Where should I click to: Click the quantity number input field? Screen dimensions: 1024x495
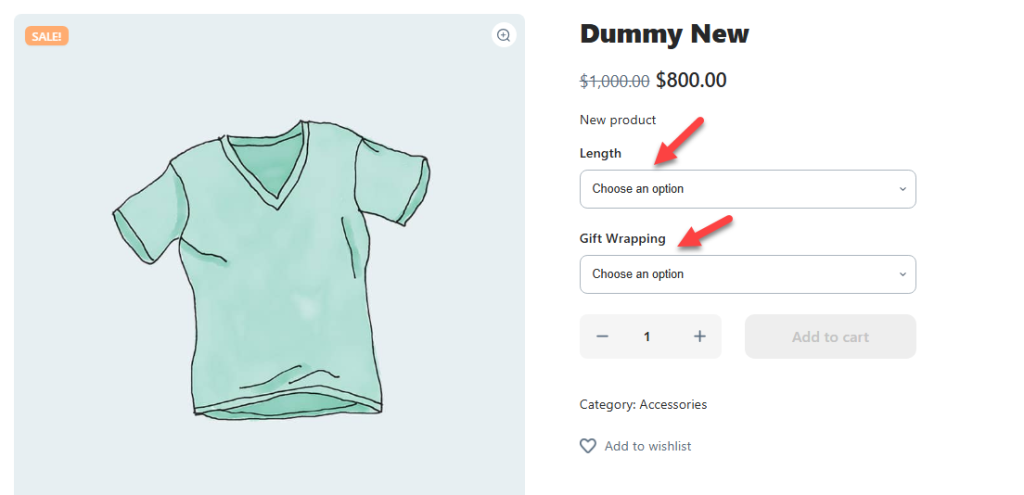coord(647,337)
